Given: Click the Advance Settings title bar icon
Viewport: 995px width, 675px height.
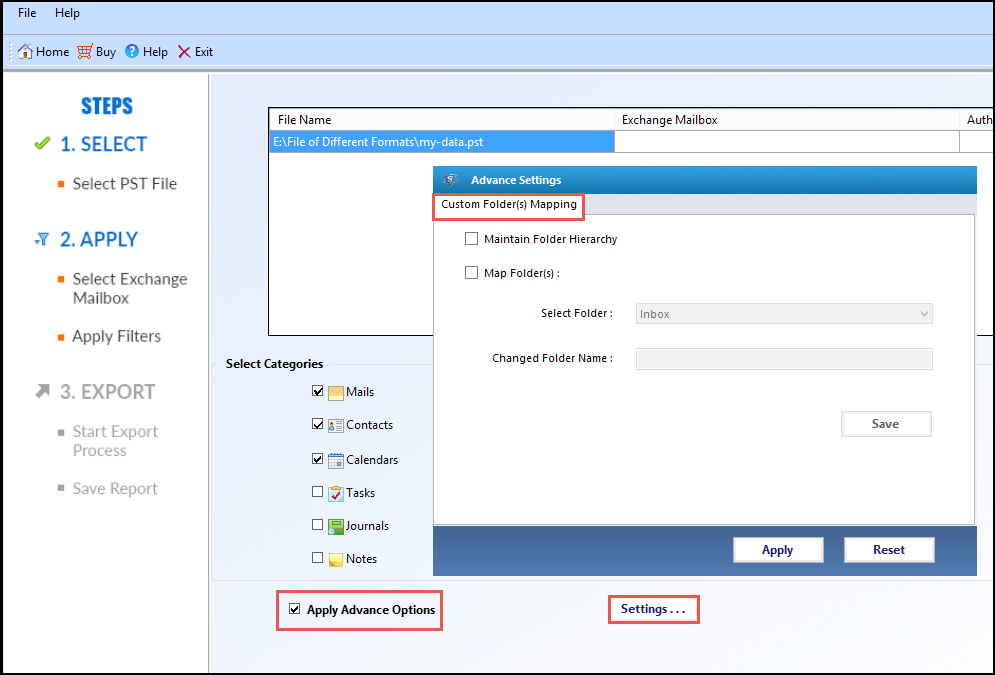Looking at the screenshot, I should point(451,180).
